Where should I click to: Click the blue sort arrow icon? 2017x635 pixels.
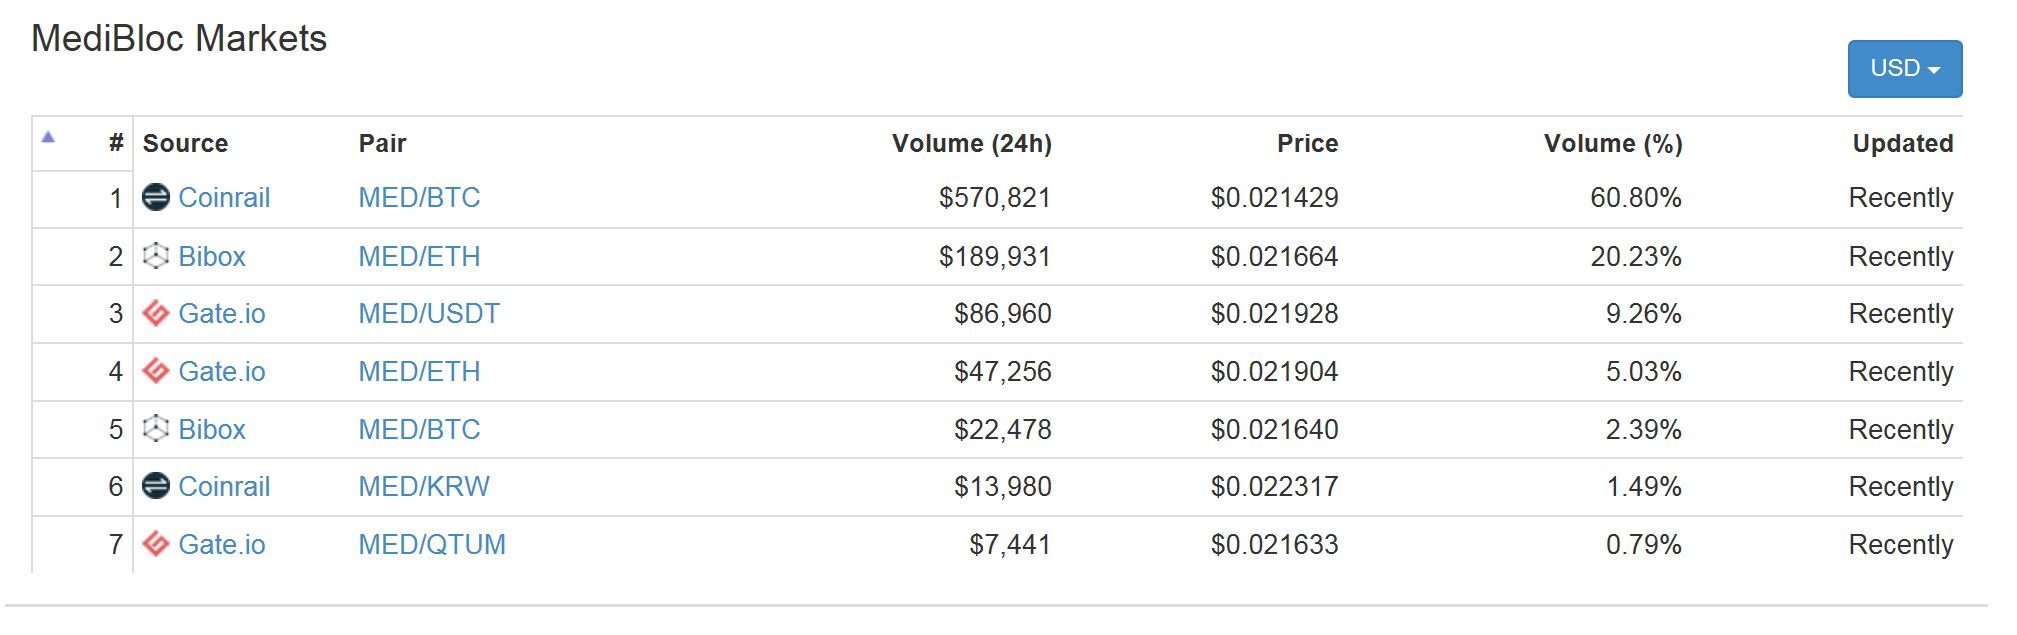click(48, 138)
